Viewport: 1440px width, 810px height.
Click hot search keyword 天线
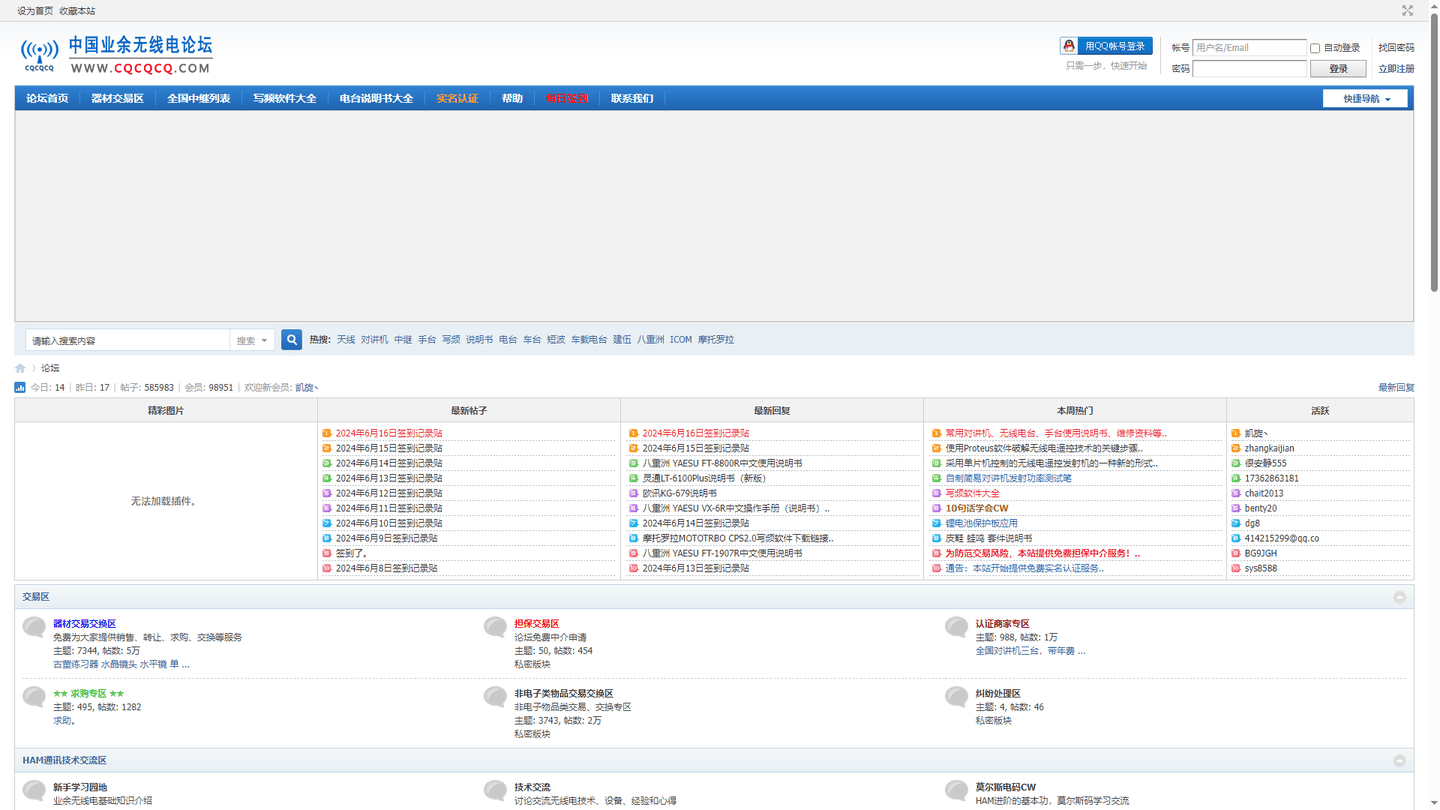[346, 340]
